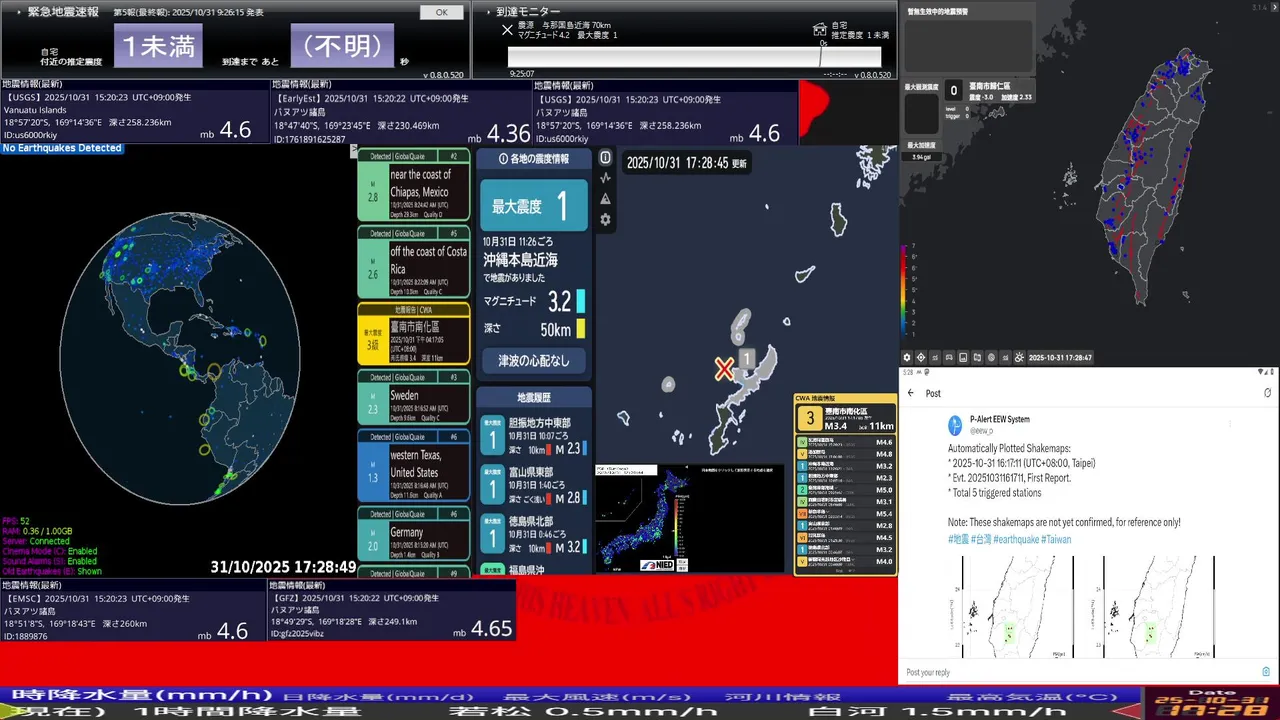
Task: Click the sun brightness icon in the Taiwan toolbar
Action: point(1019,357)
